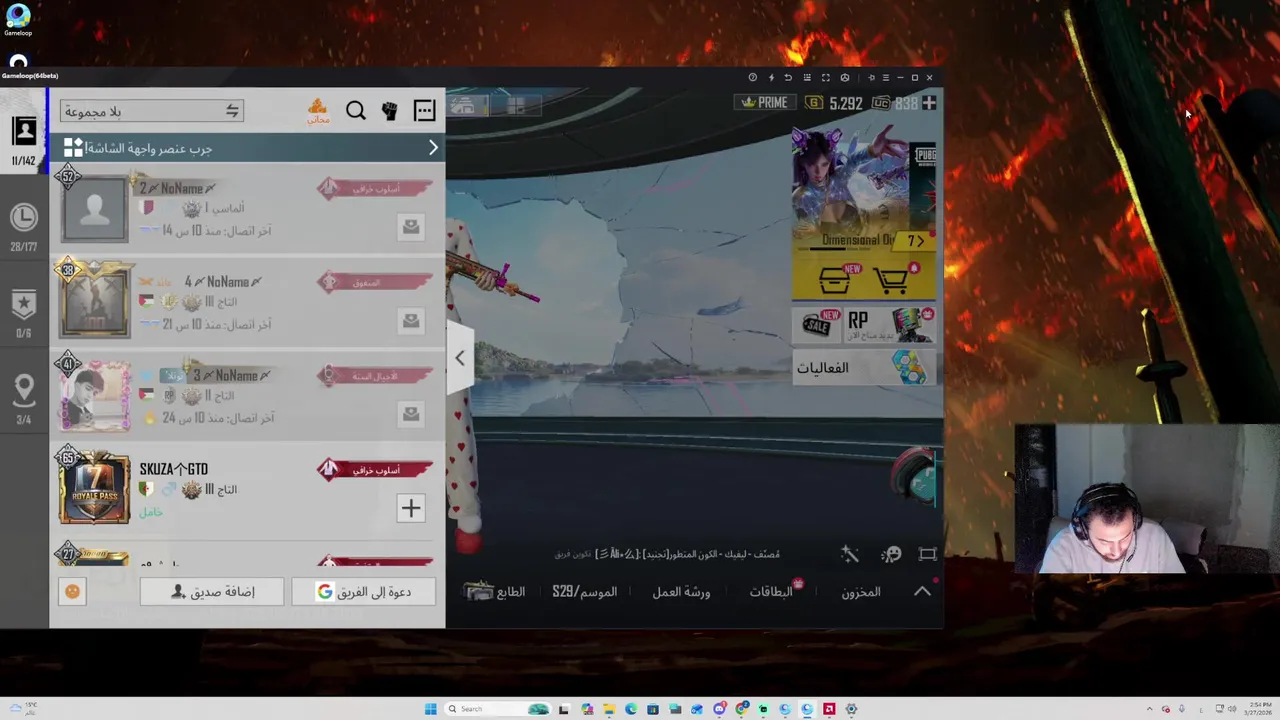Add UC with the plus icon

pyautogui.click(x=929, y=103)
